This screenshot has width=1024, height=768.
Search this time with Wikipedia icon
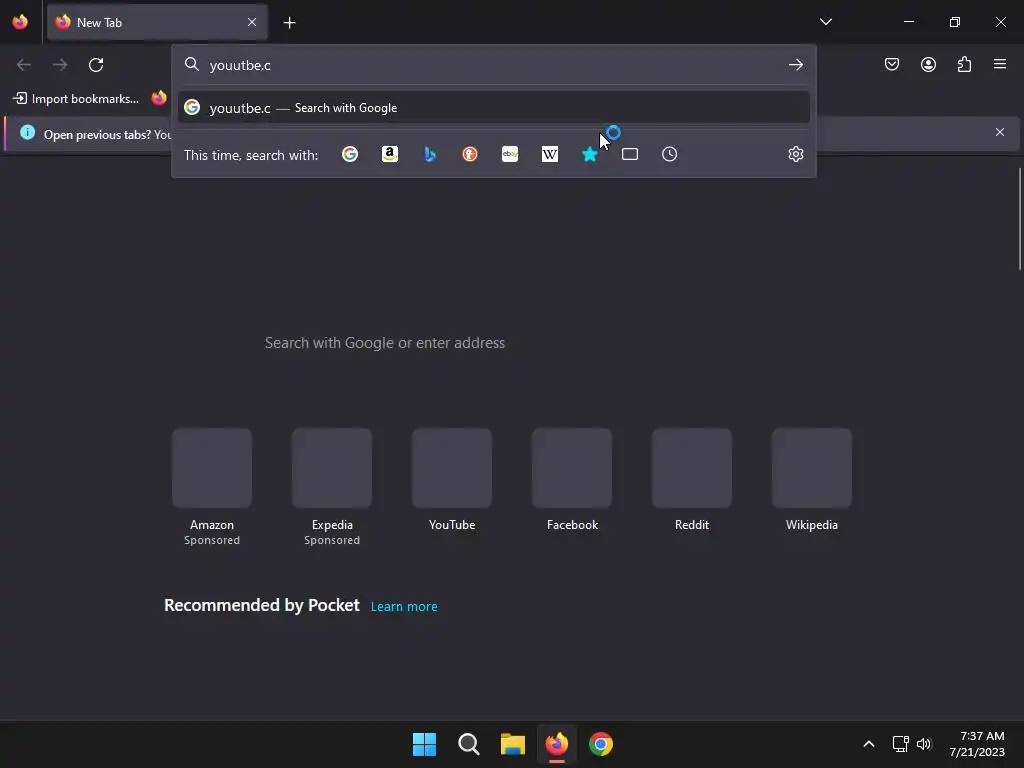(550, 154)
